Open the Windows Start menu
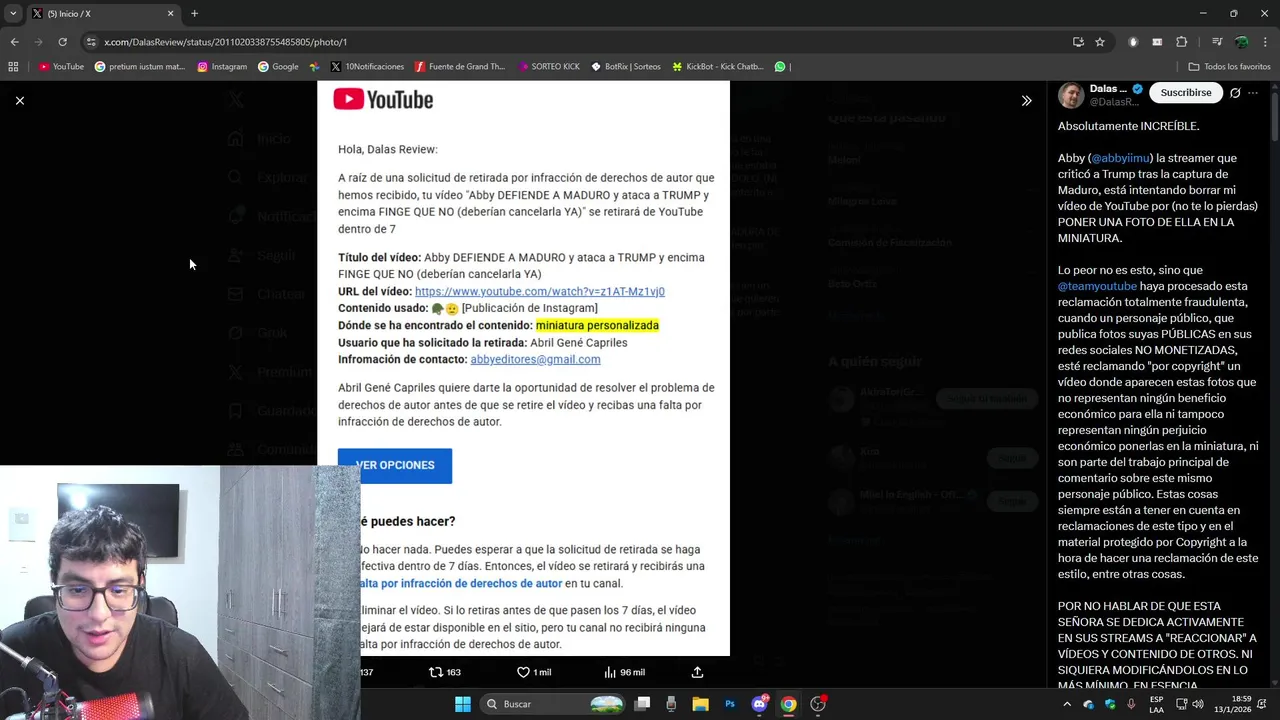1280x720 pixels. pos(463,704)
